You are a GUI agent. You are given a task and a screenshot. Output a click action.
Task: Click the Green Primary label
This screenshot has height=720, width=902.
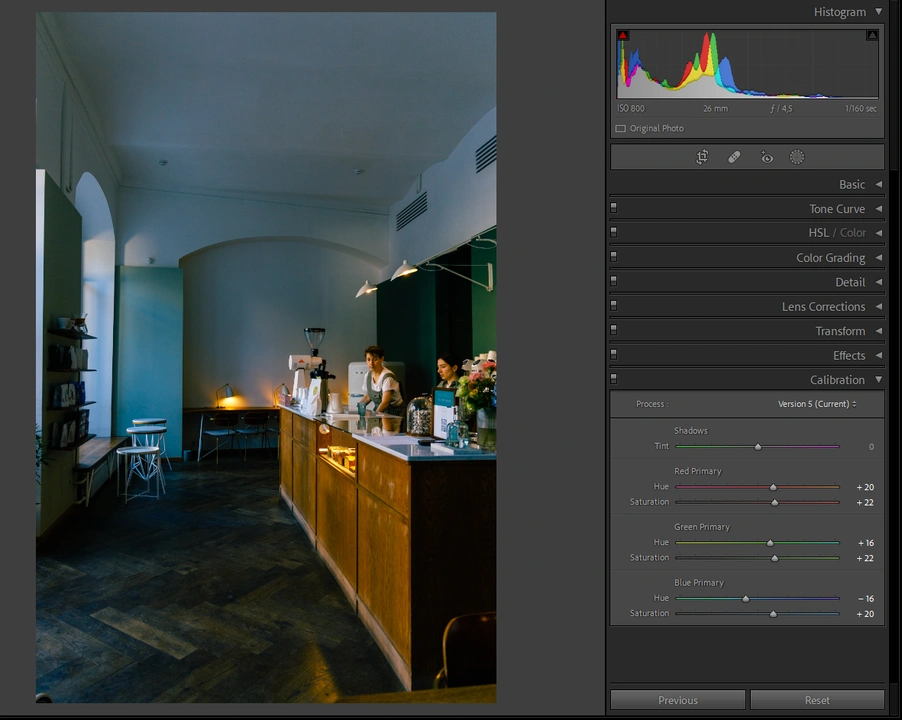click(702, 527)
